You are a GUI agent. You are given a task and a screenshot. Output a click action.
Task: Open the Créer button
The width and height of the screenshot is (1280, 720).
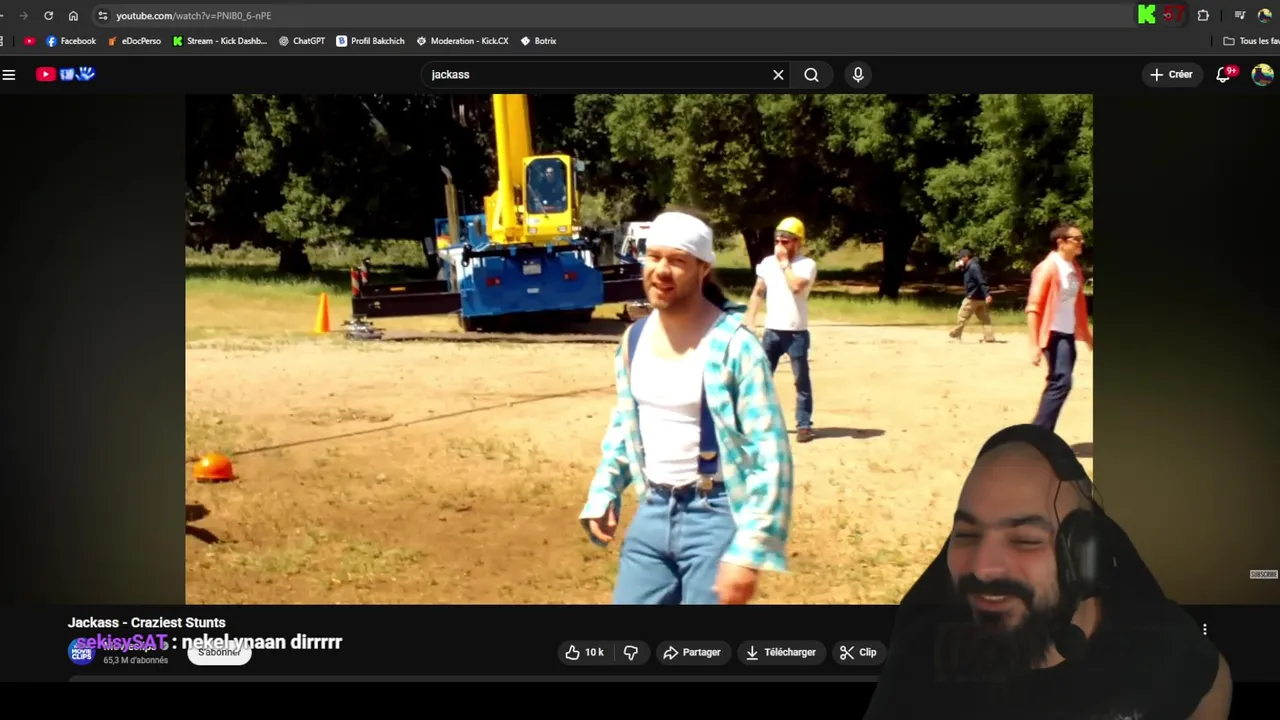tap(1171, 74)
